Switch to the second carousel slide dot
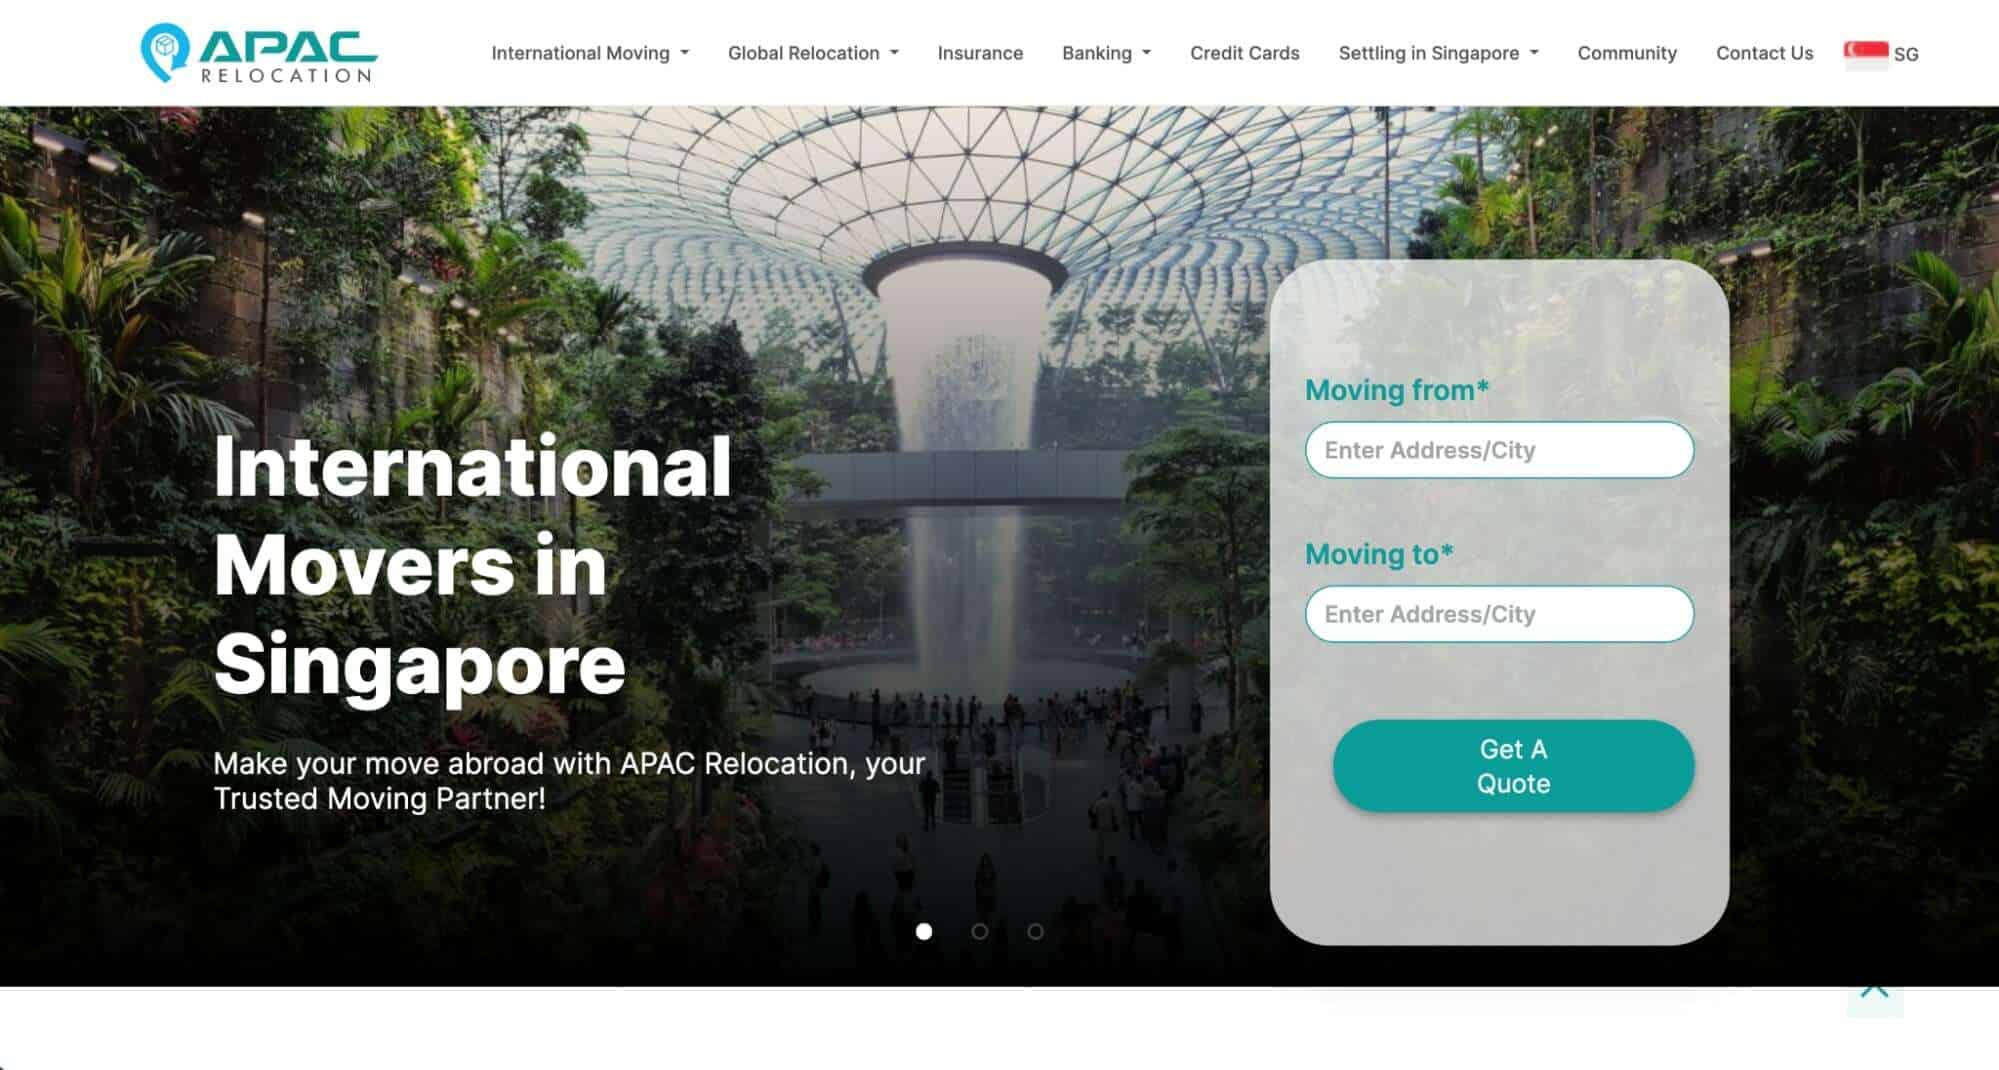The image size is (1999, 1070). pos(980,932)
